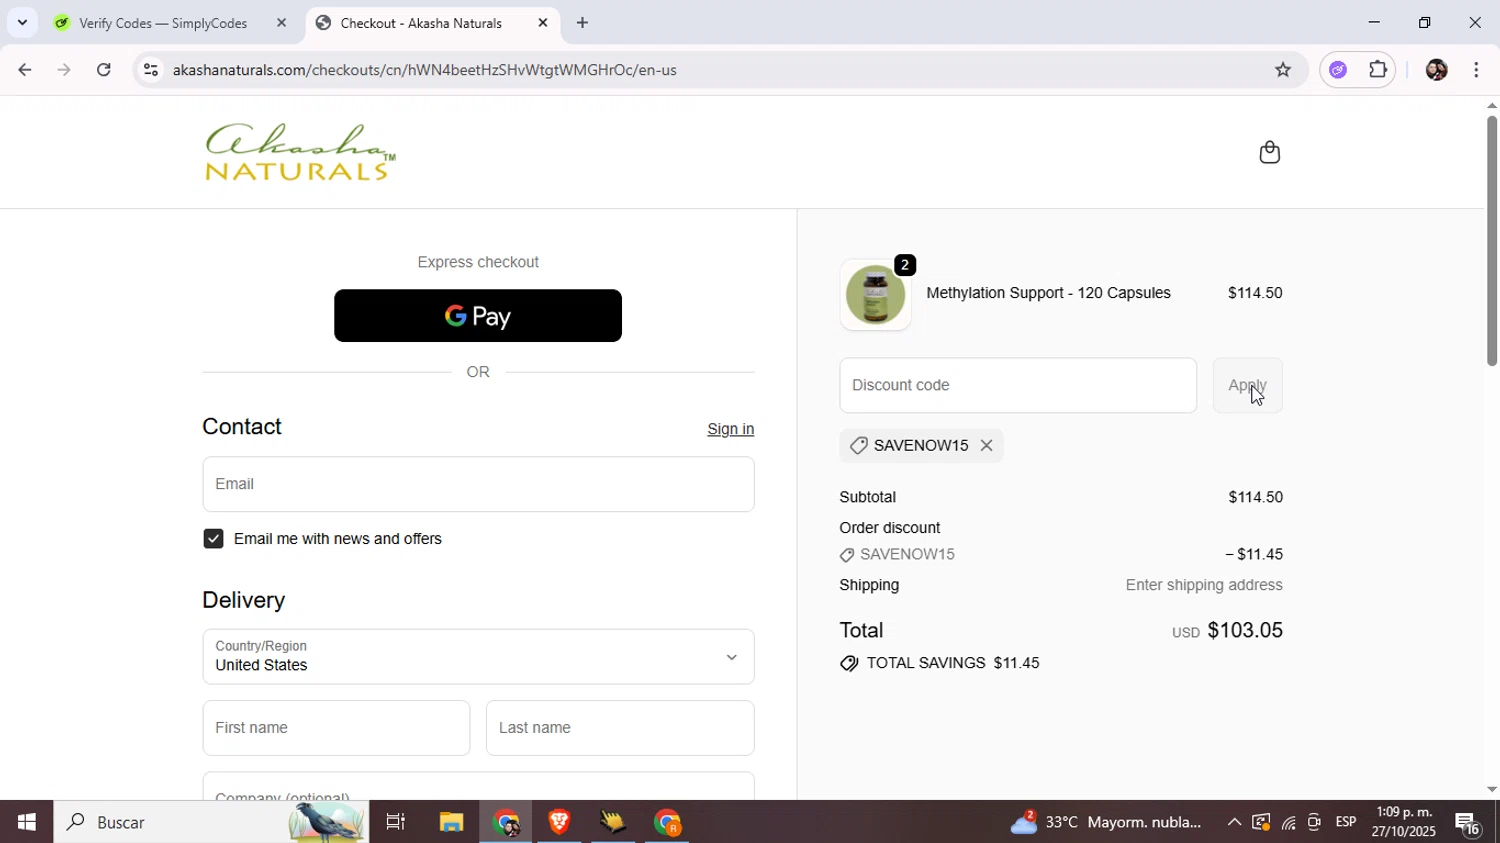Open a new browser tab
1500x843 pixels.
tap(582, 23)
